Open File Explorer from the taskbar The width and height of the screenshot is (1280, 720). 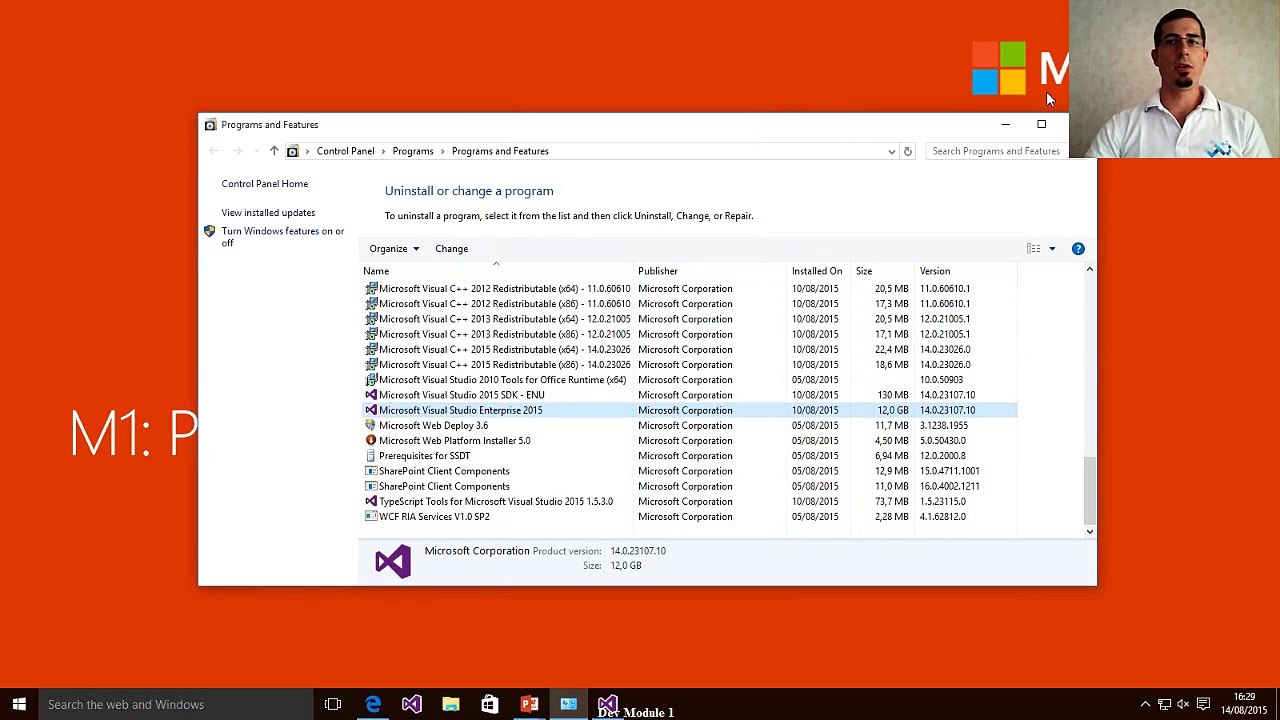click(451, 704)
